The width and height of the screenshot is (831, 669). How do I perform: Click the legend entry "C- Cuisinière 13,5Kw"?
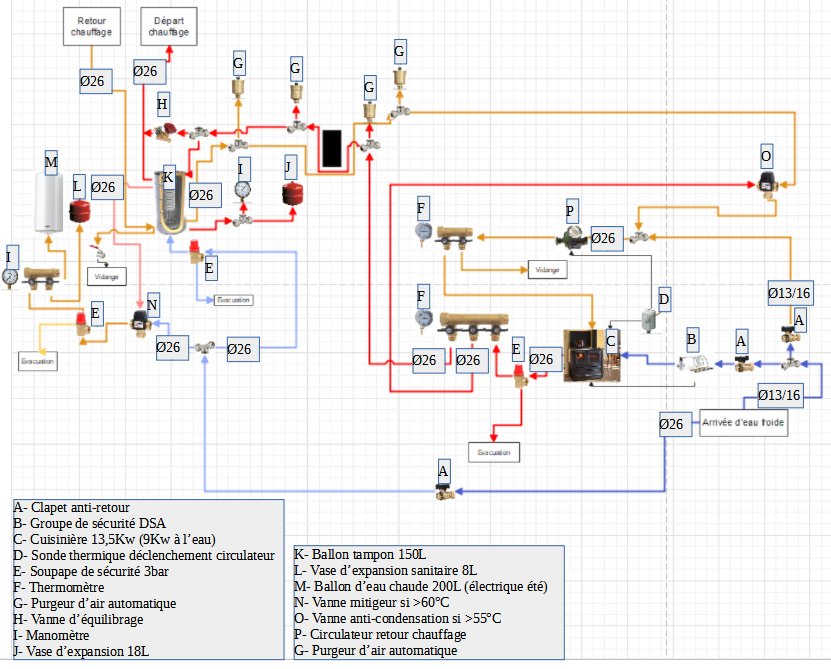pos(110,540)
